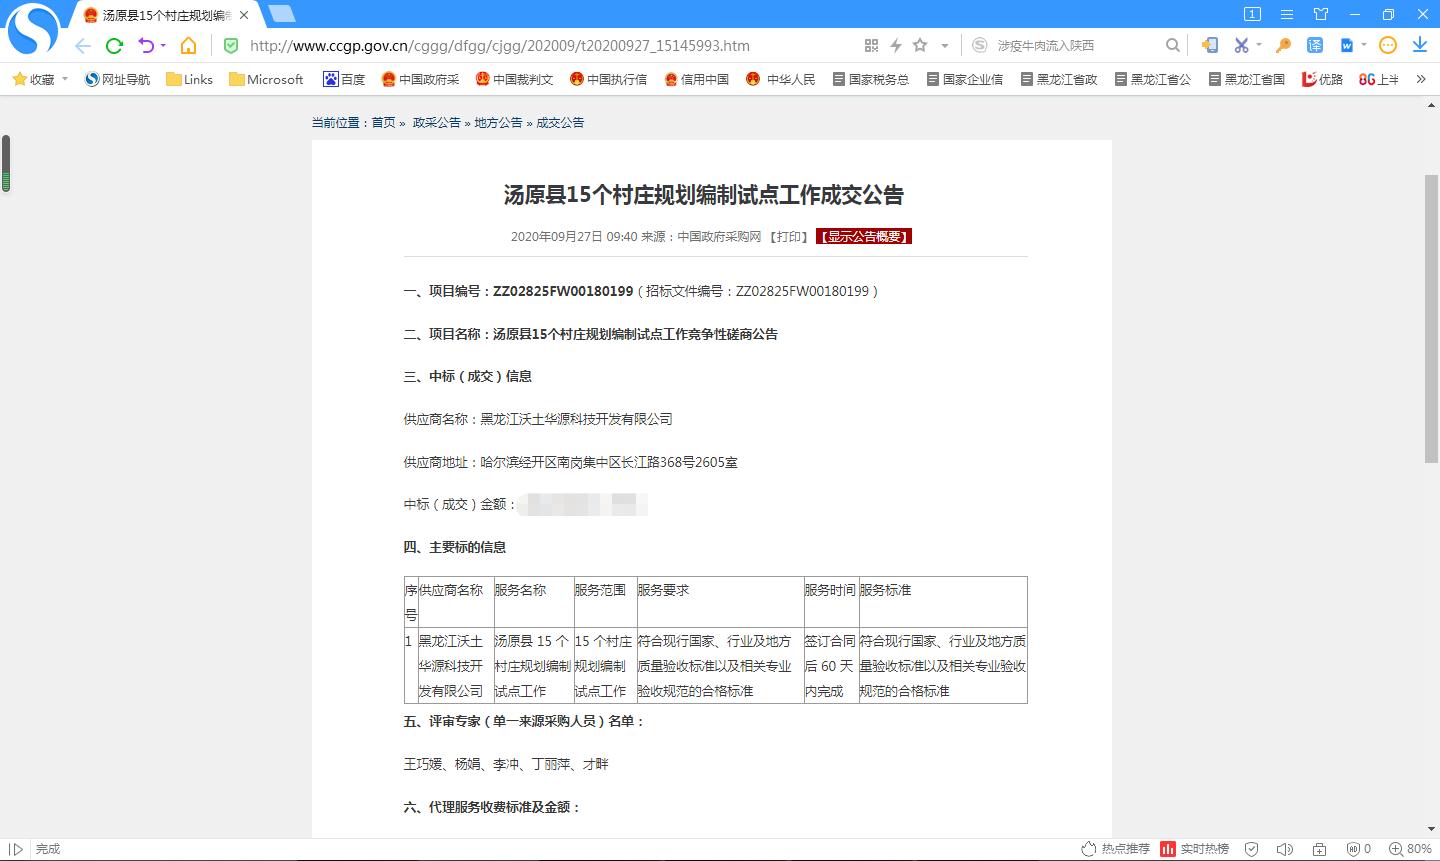Toggle ad blocker shield in status bar

[1252, 849]
